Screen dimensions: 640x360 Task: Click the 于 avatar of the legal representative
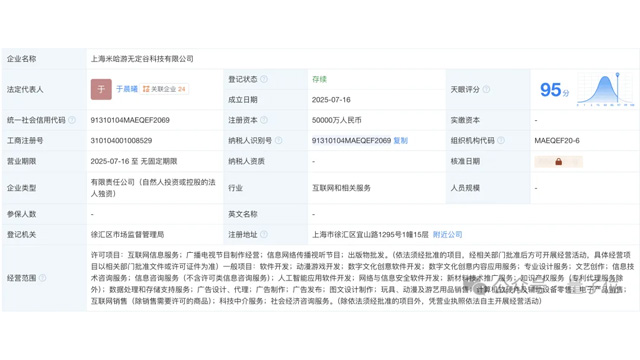point(101,89)
